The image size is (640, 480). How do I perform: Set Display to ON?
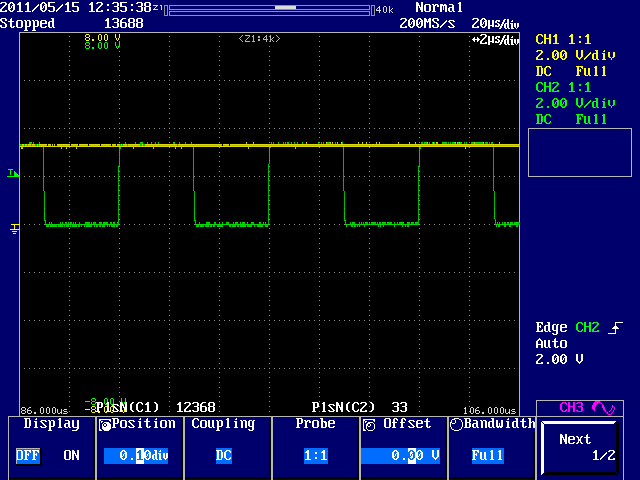pyautogui.click(x=71, y=455)
